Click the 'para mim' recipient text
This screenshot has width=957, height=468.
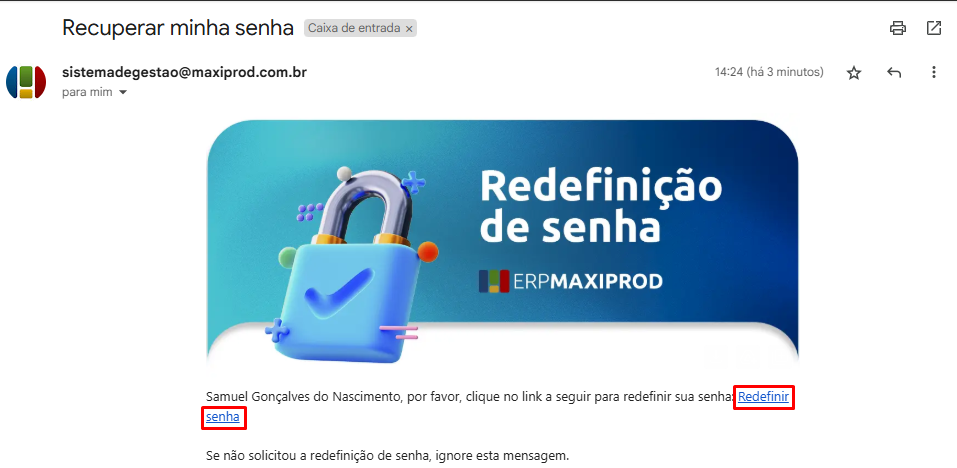pyautogui.click(x=87, y=93)
